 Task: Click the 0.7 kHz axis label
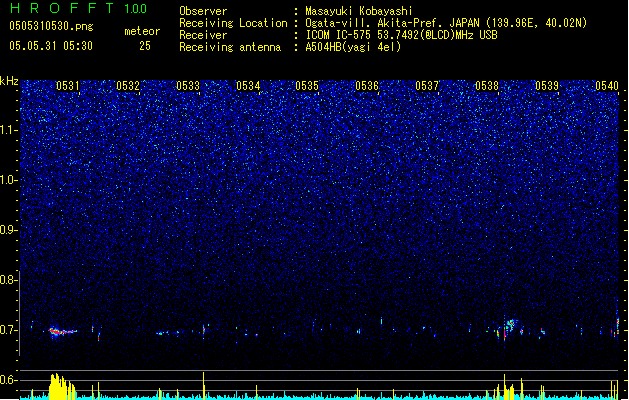[8, 330]
